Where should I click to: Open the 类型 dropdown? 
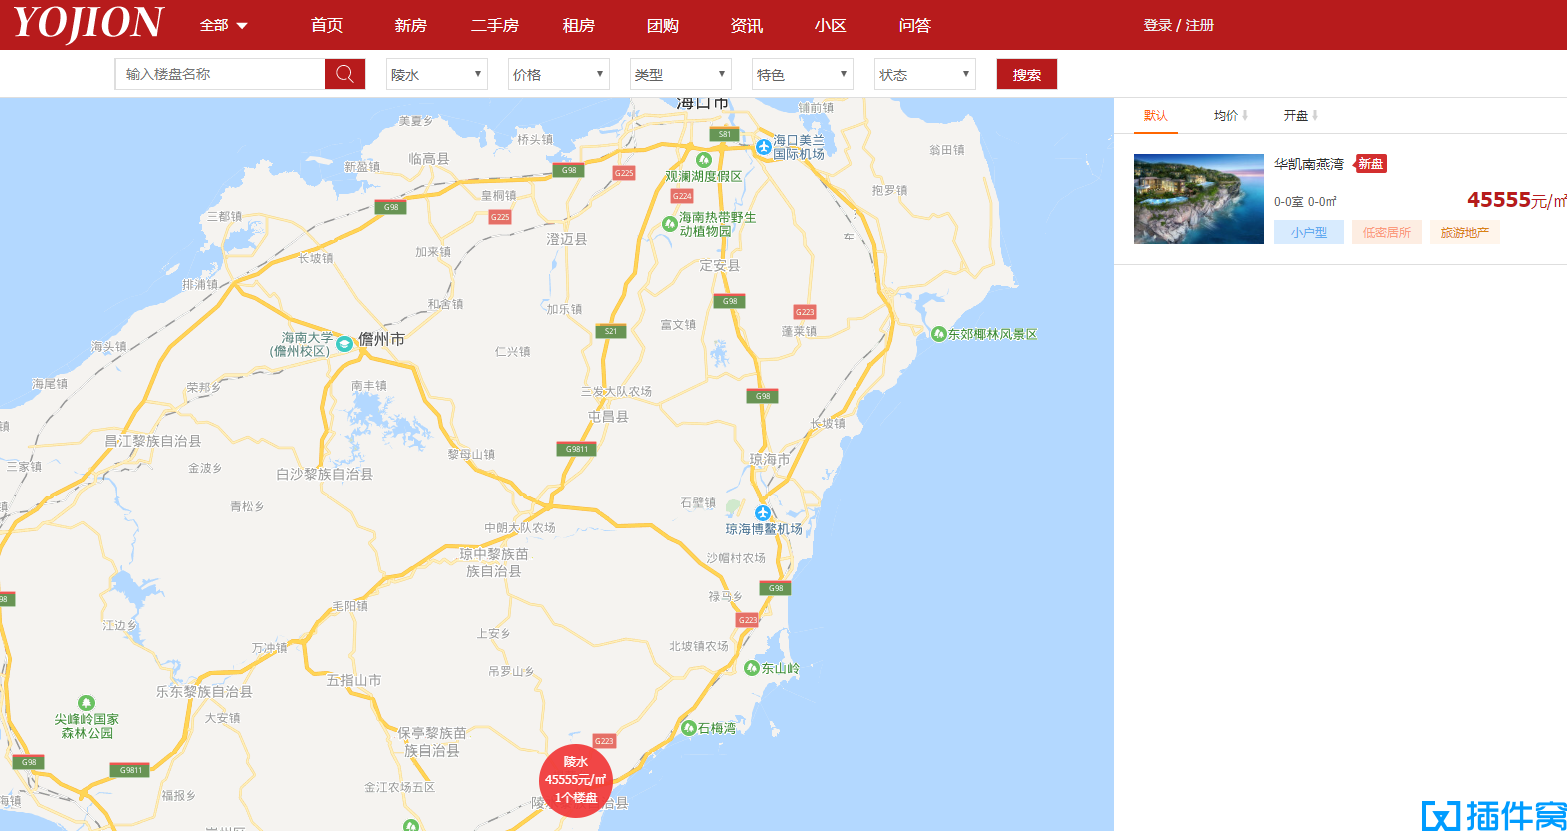click(681, 74)
